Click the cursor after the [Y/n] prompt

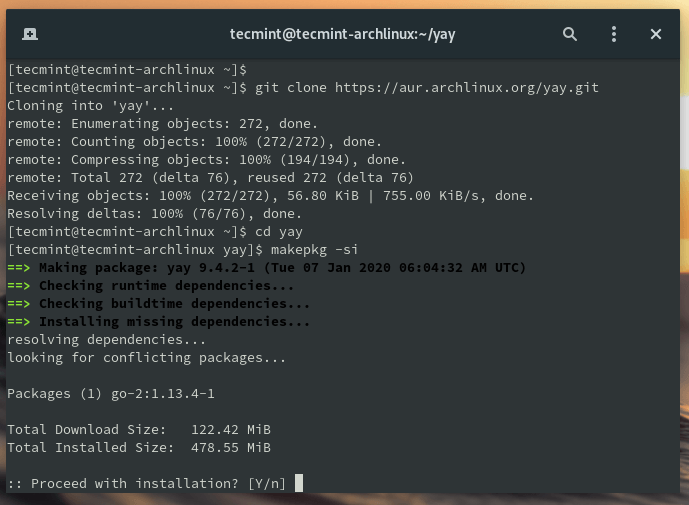[x=299, y=484]
